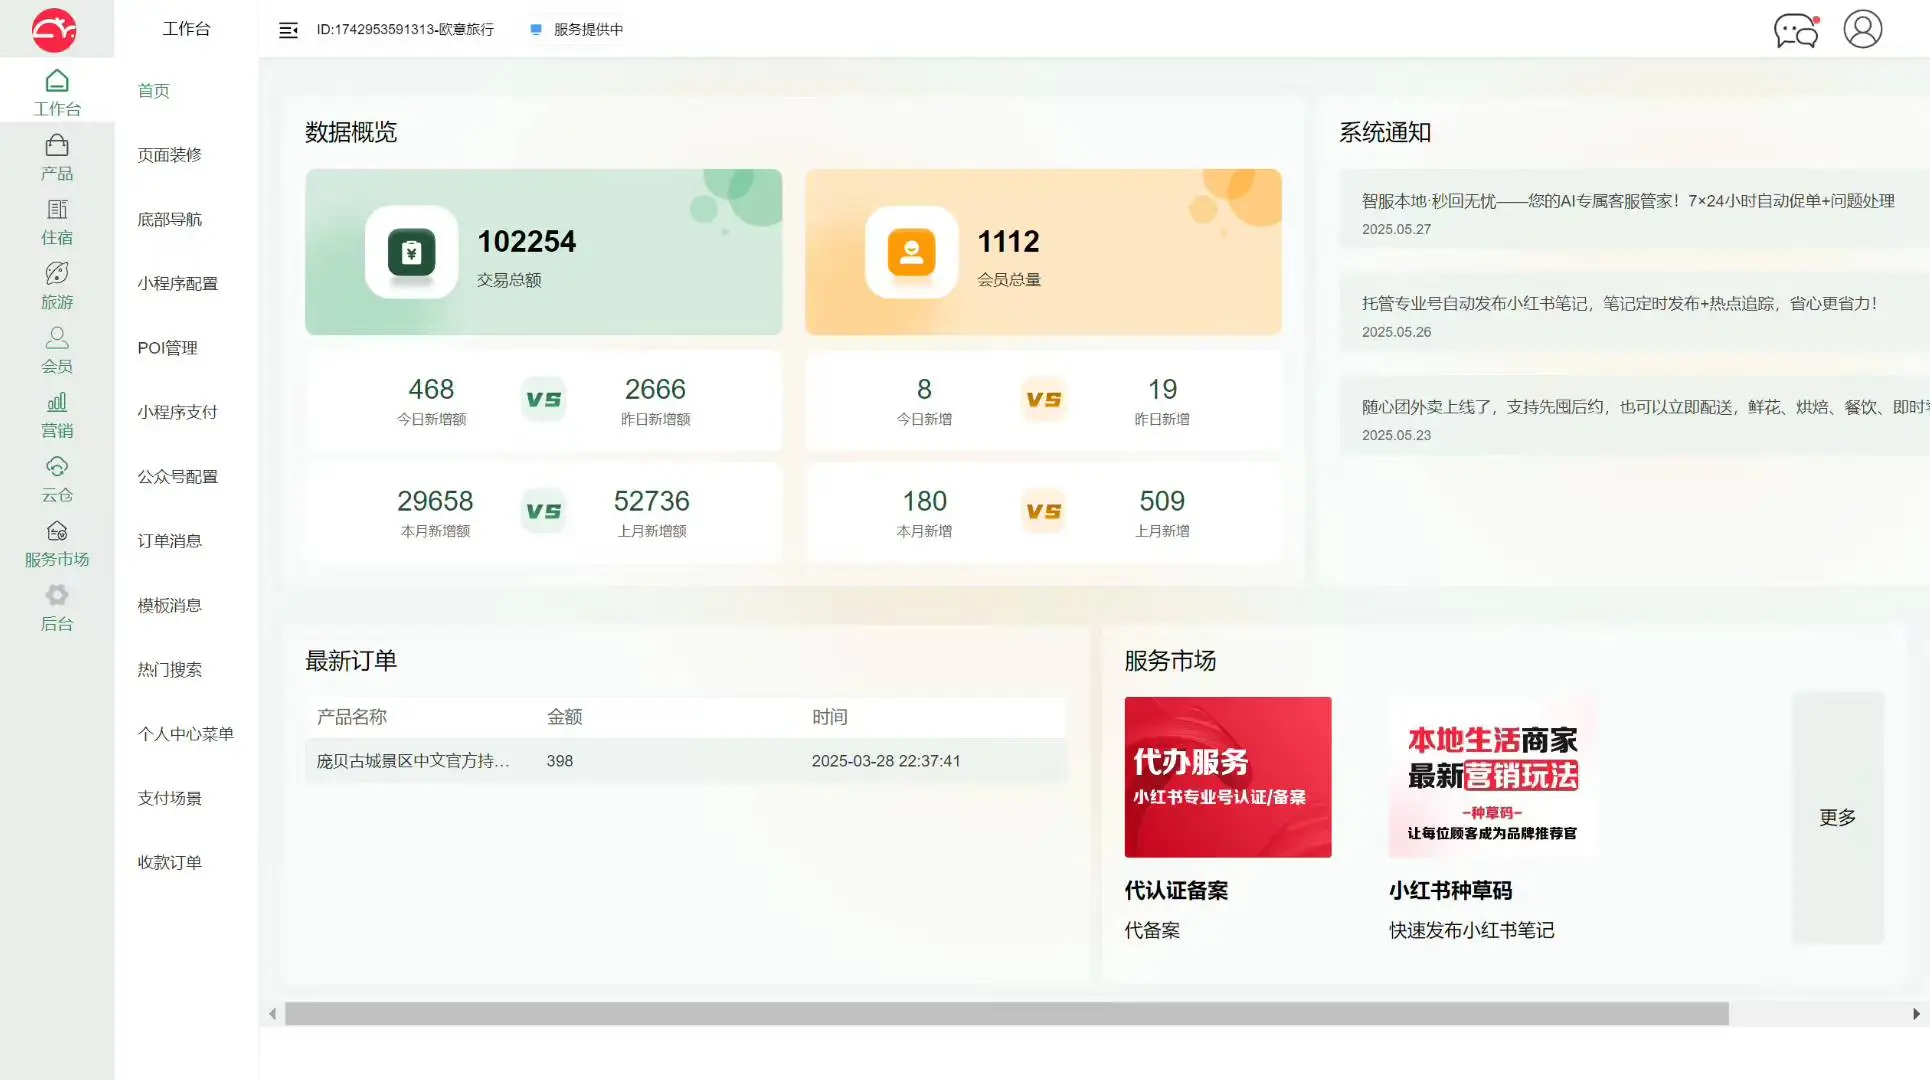Click the user profile icon at top right
Viewport: 1930px width, 1080px height.
[x=1861, y=30]
